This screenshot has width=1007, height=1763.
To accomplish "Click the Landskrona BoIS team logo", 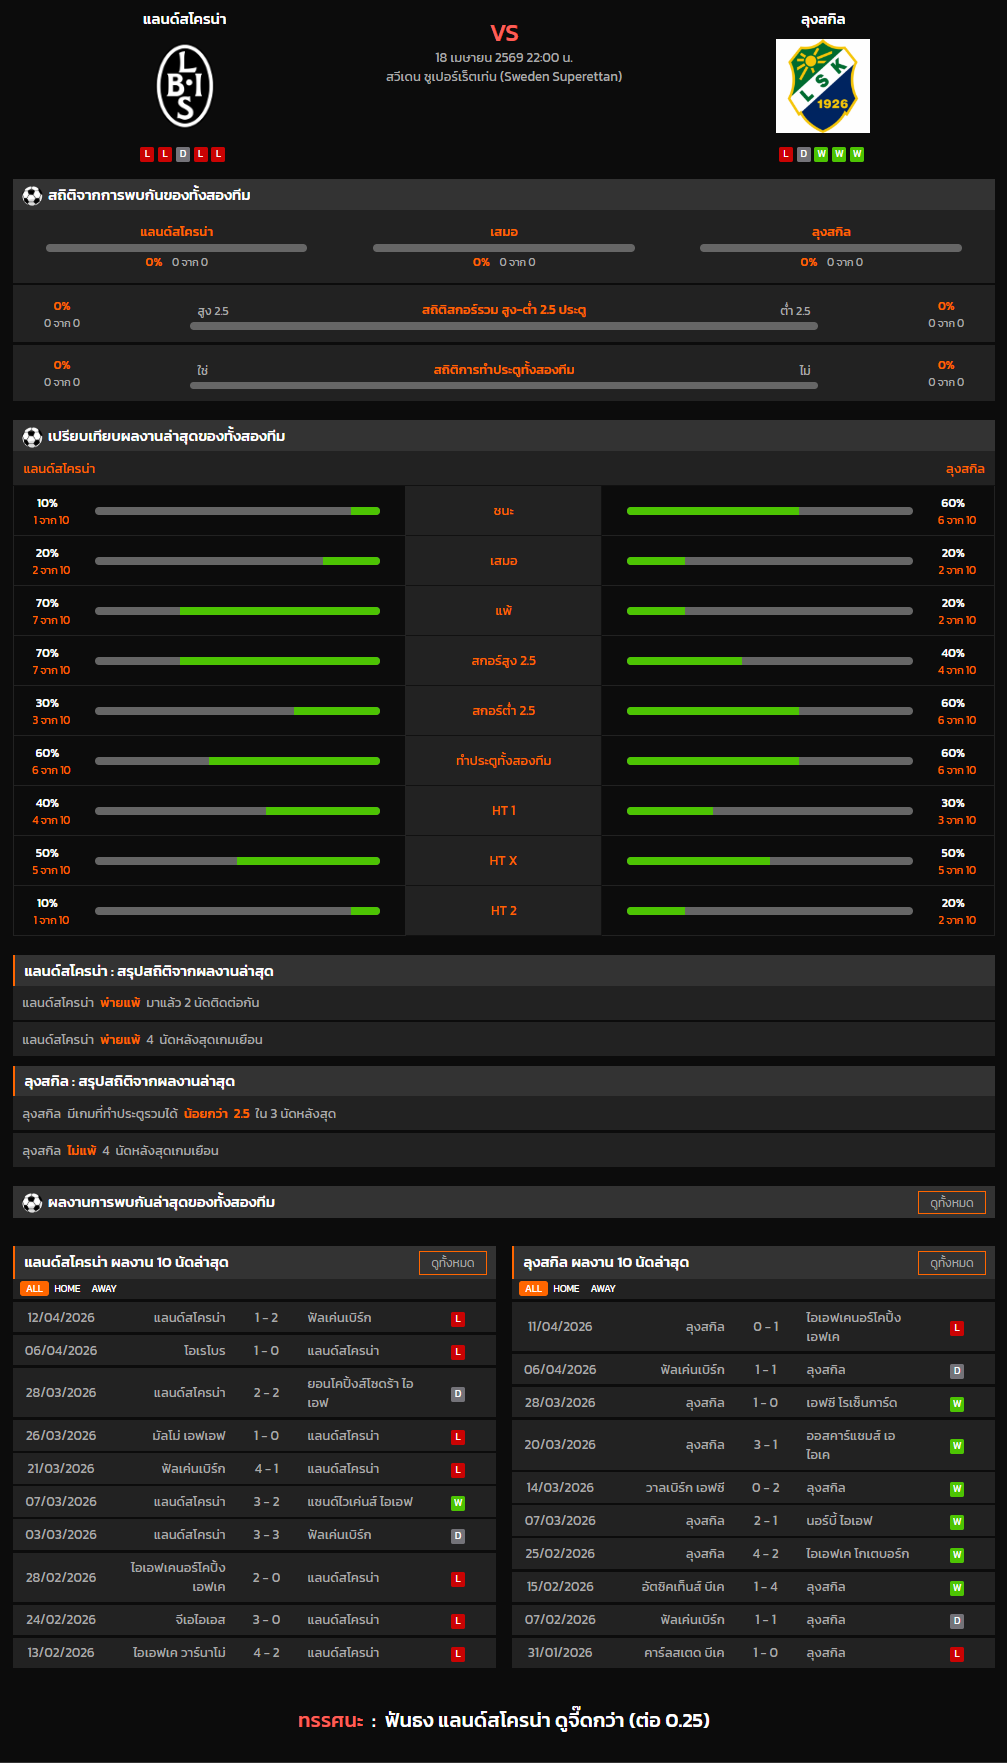I will coord(185,87).
